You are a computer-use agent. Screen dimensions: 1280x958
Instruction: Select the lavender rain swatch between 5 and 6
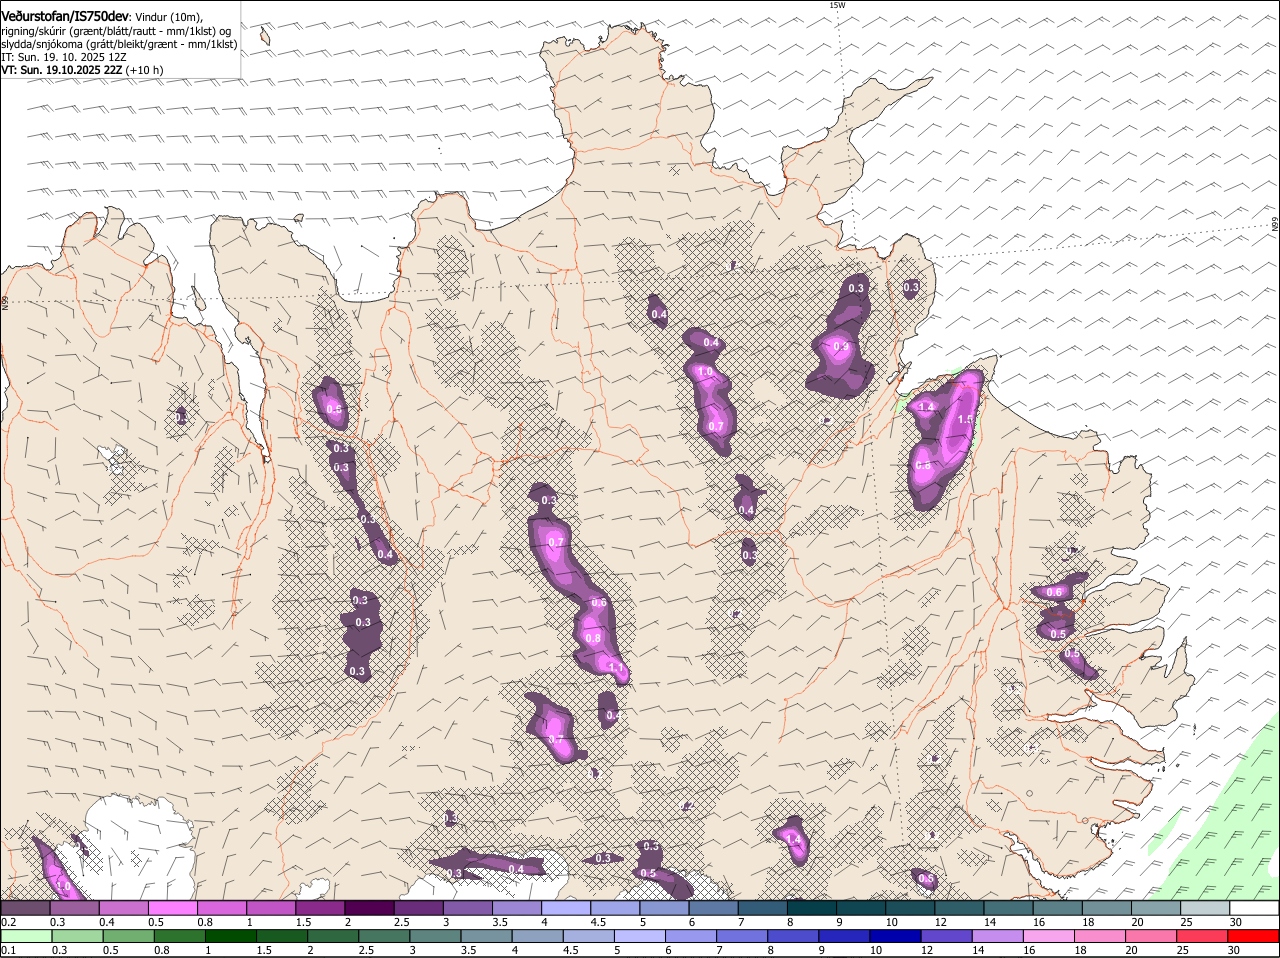click(x=639, y=936)
